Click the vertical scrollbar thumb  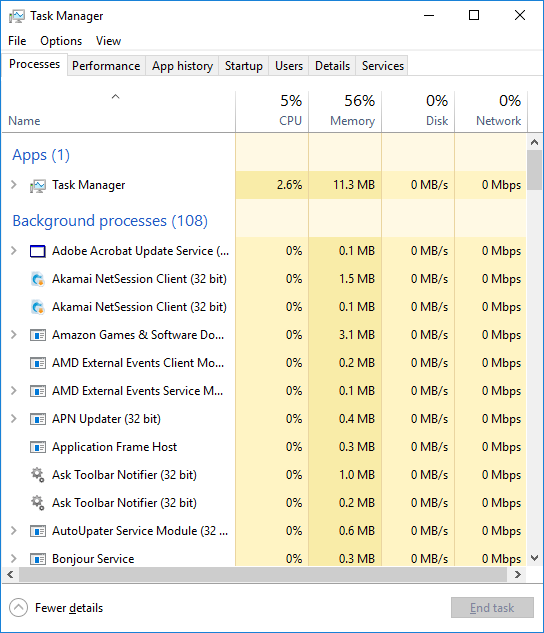(535, 170)
